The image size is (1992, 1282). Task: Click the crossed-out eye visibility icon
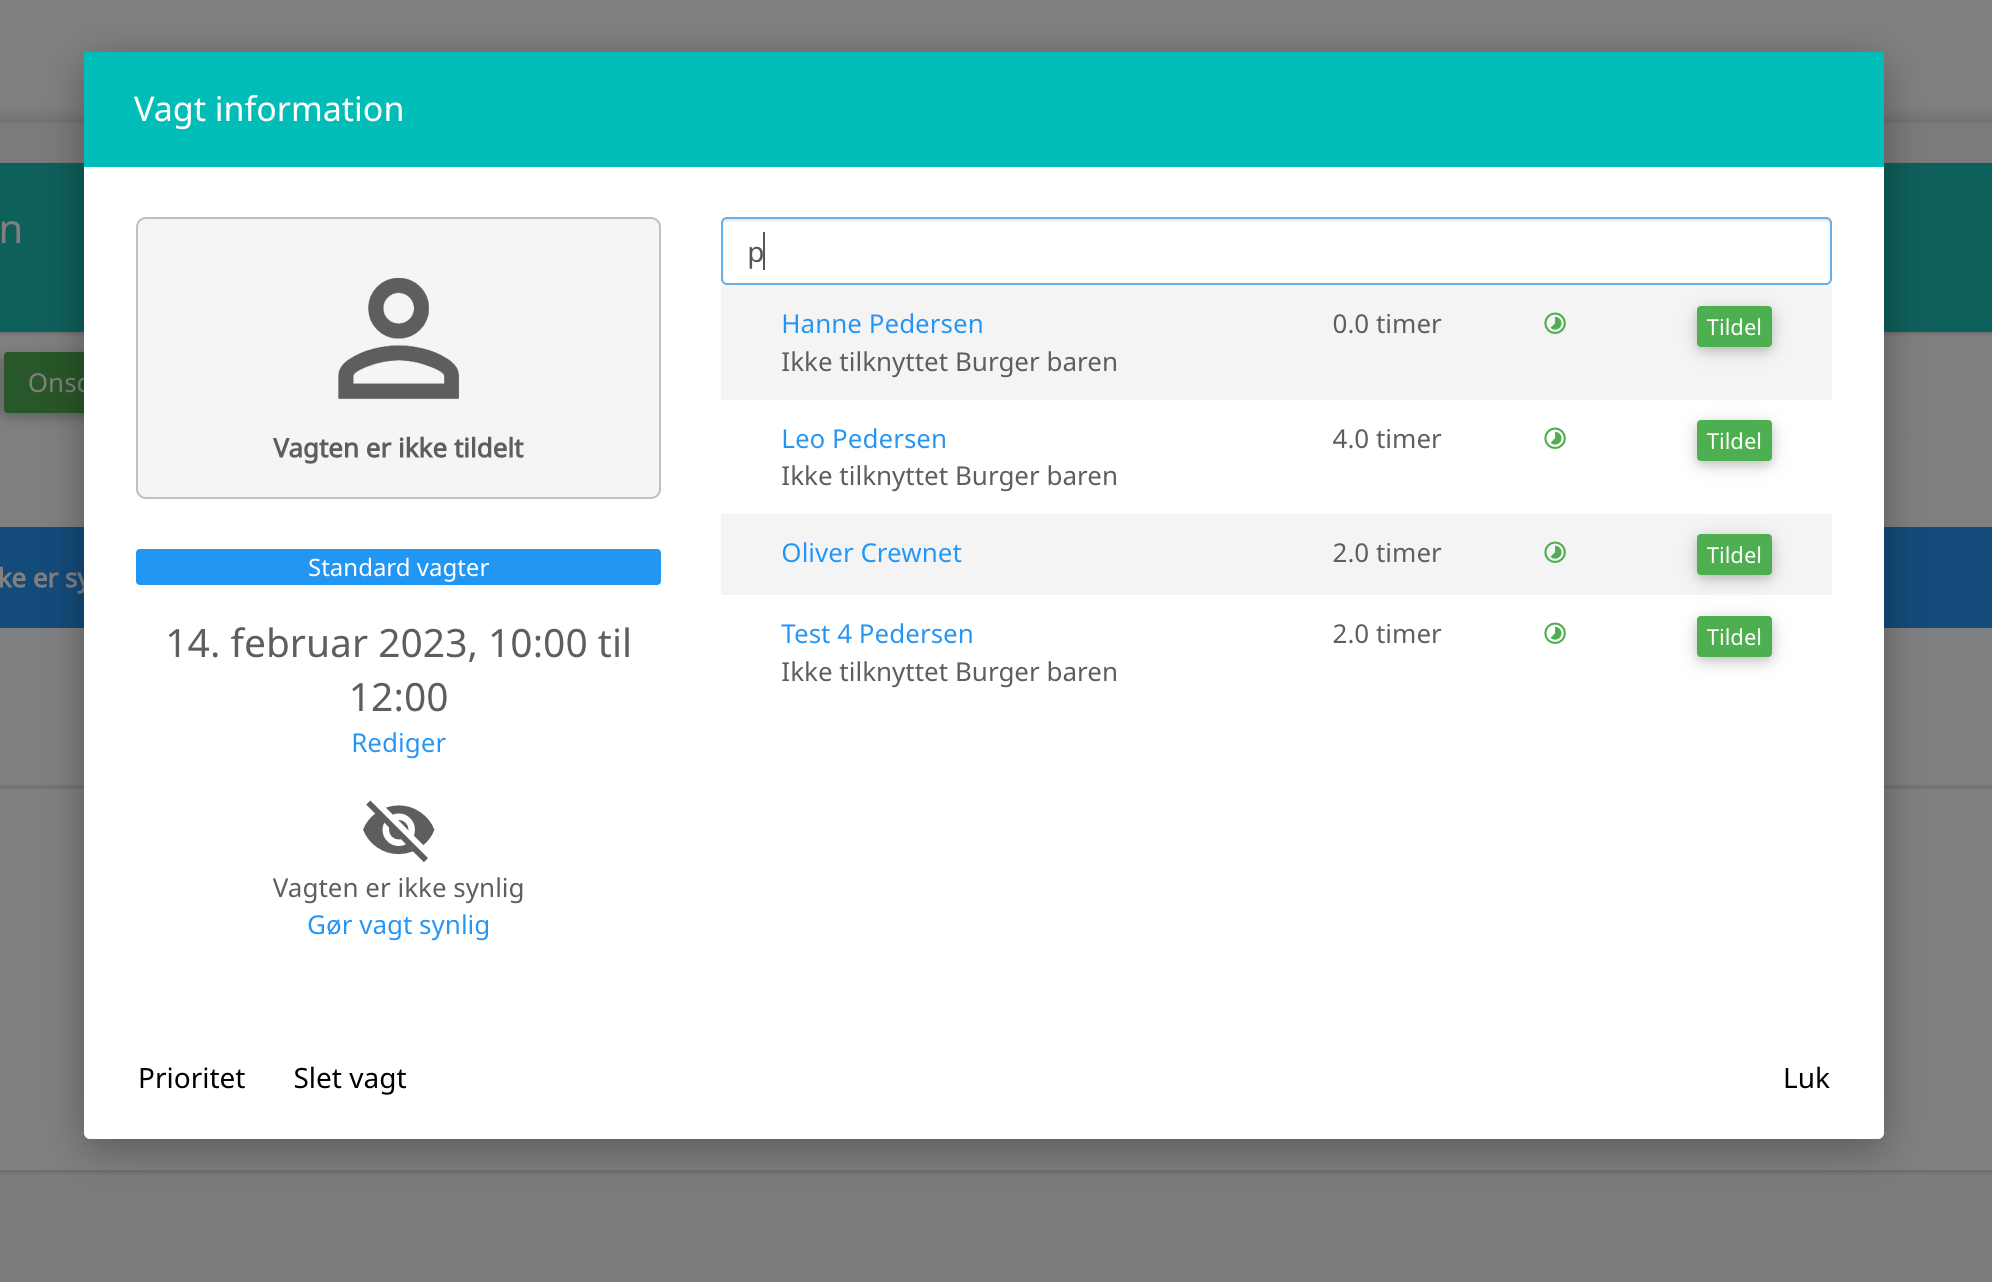click(398, 830)
